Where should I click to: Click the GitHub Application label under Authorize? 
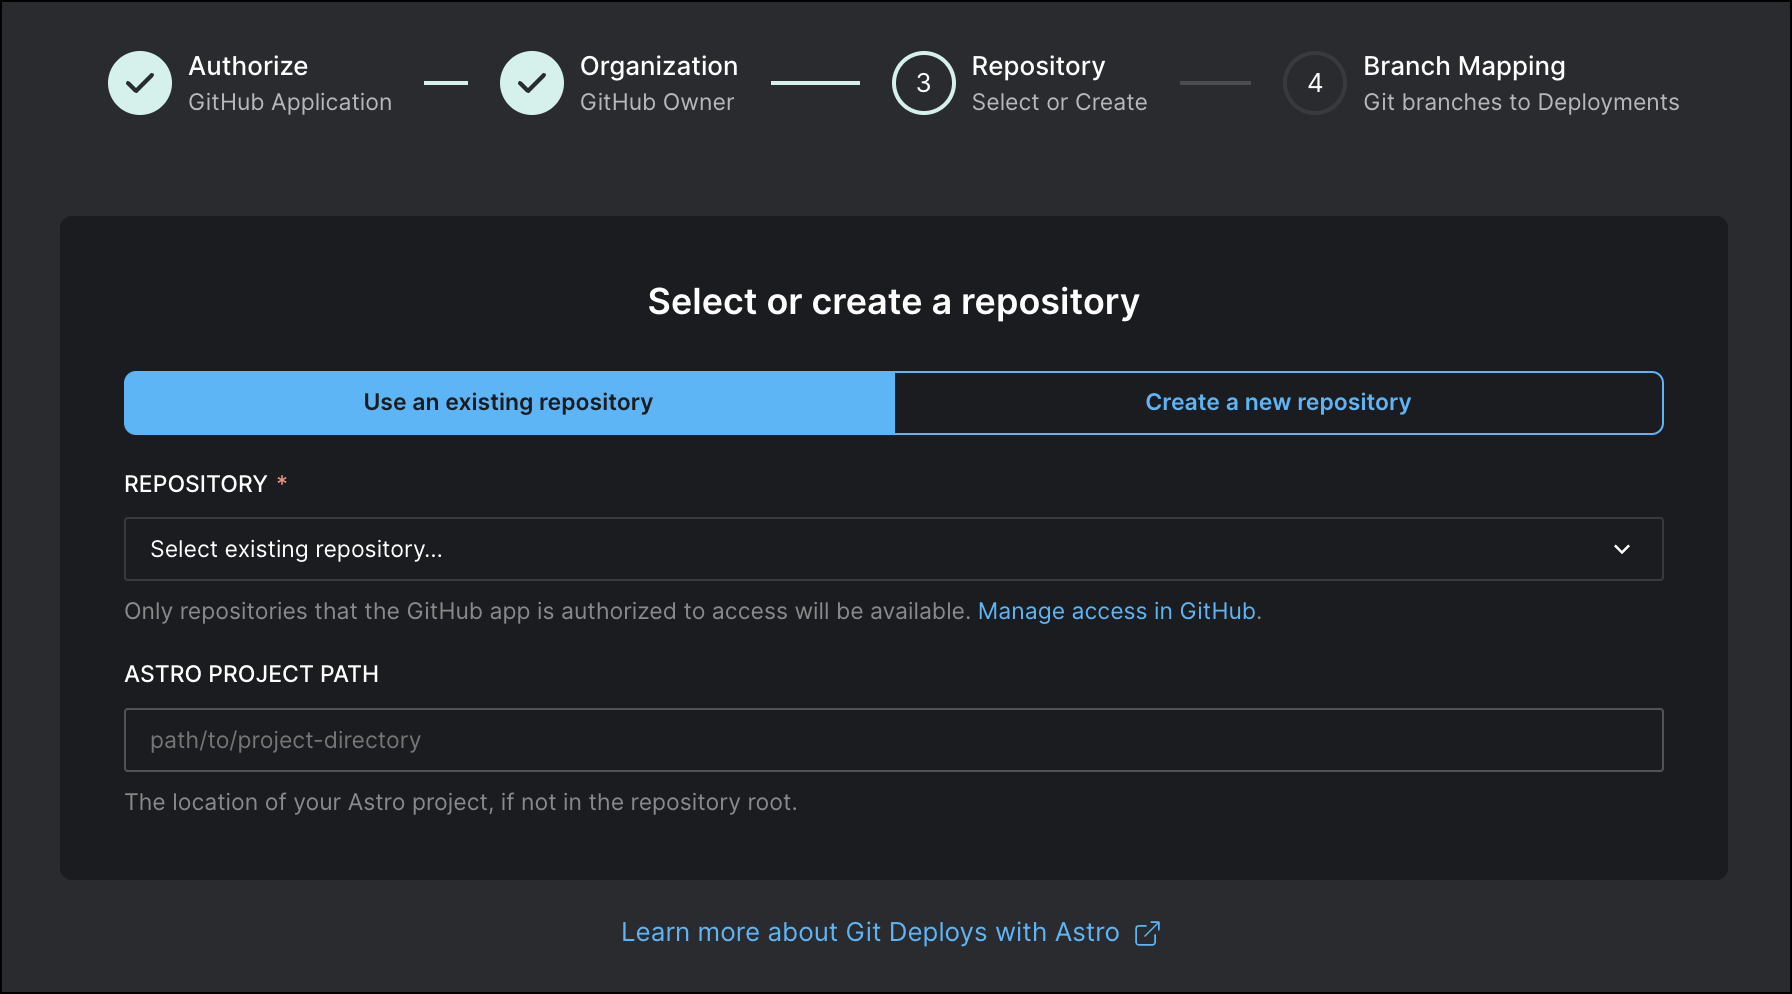(290, 101)
